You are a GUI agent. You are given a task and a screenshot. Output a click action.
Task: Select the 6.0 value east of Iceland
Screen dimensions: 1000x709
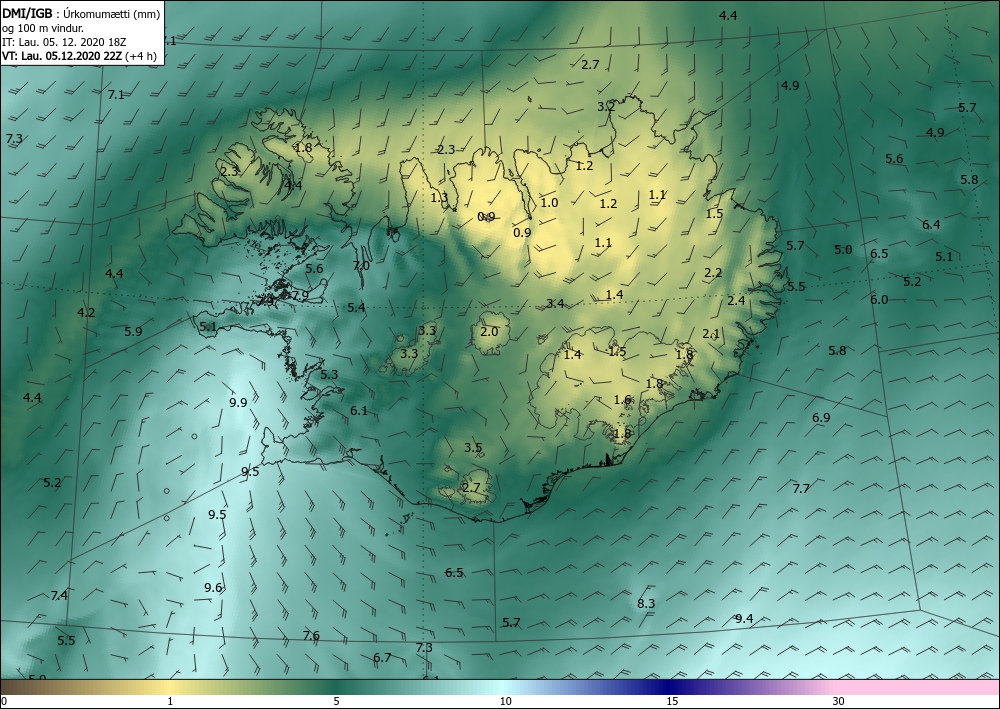tap(879, 300)
